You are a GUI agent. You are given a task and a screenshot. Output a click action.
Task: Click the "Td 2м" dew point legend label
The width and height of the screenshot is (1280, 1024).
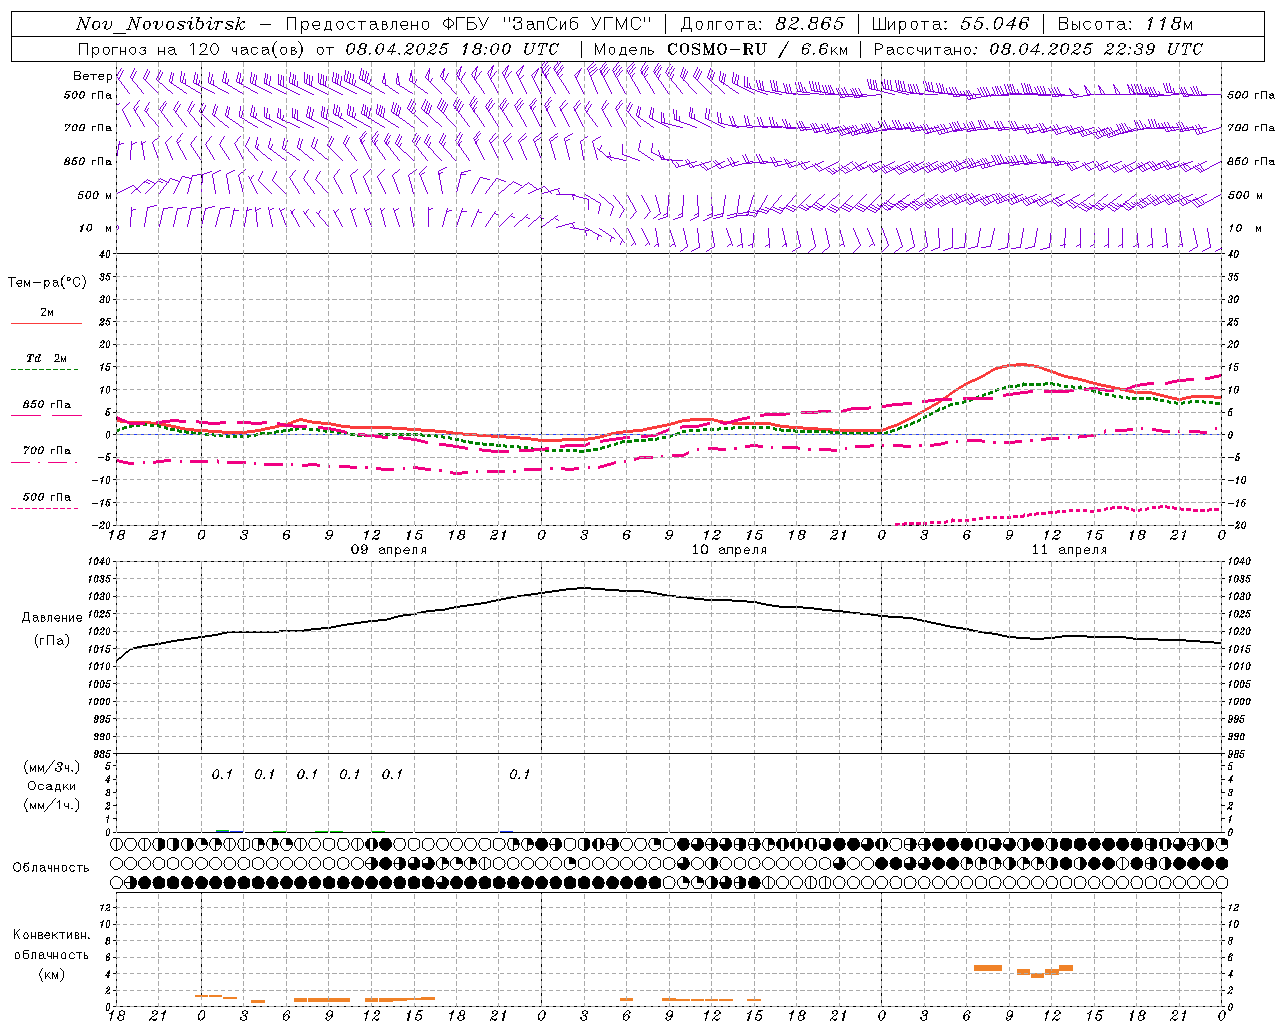[x=47, y=357]
